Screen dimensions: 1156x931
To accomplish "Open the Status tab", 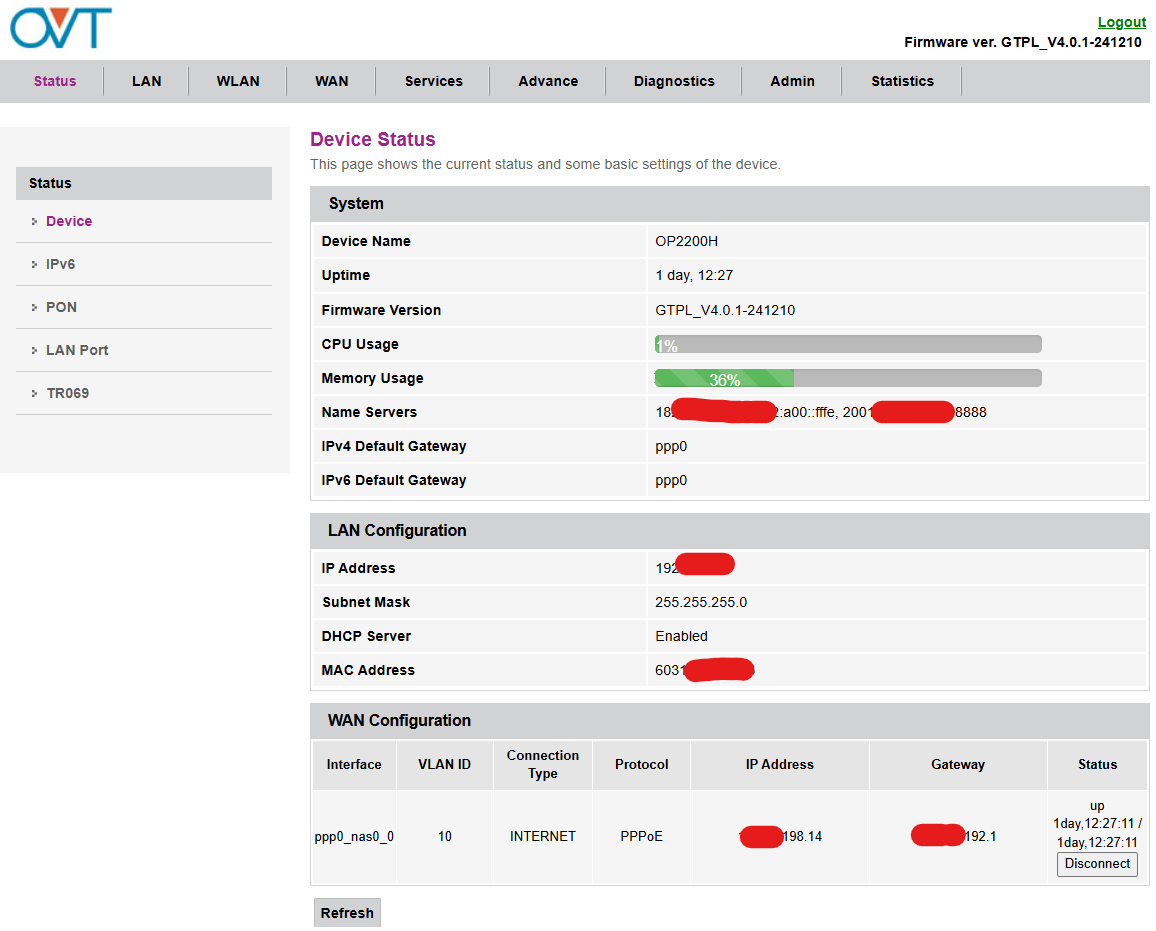I will [55, 81].
